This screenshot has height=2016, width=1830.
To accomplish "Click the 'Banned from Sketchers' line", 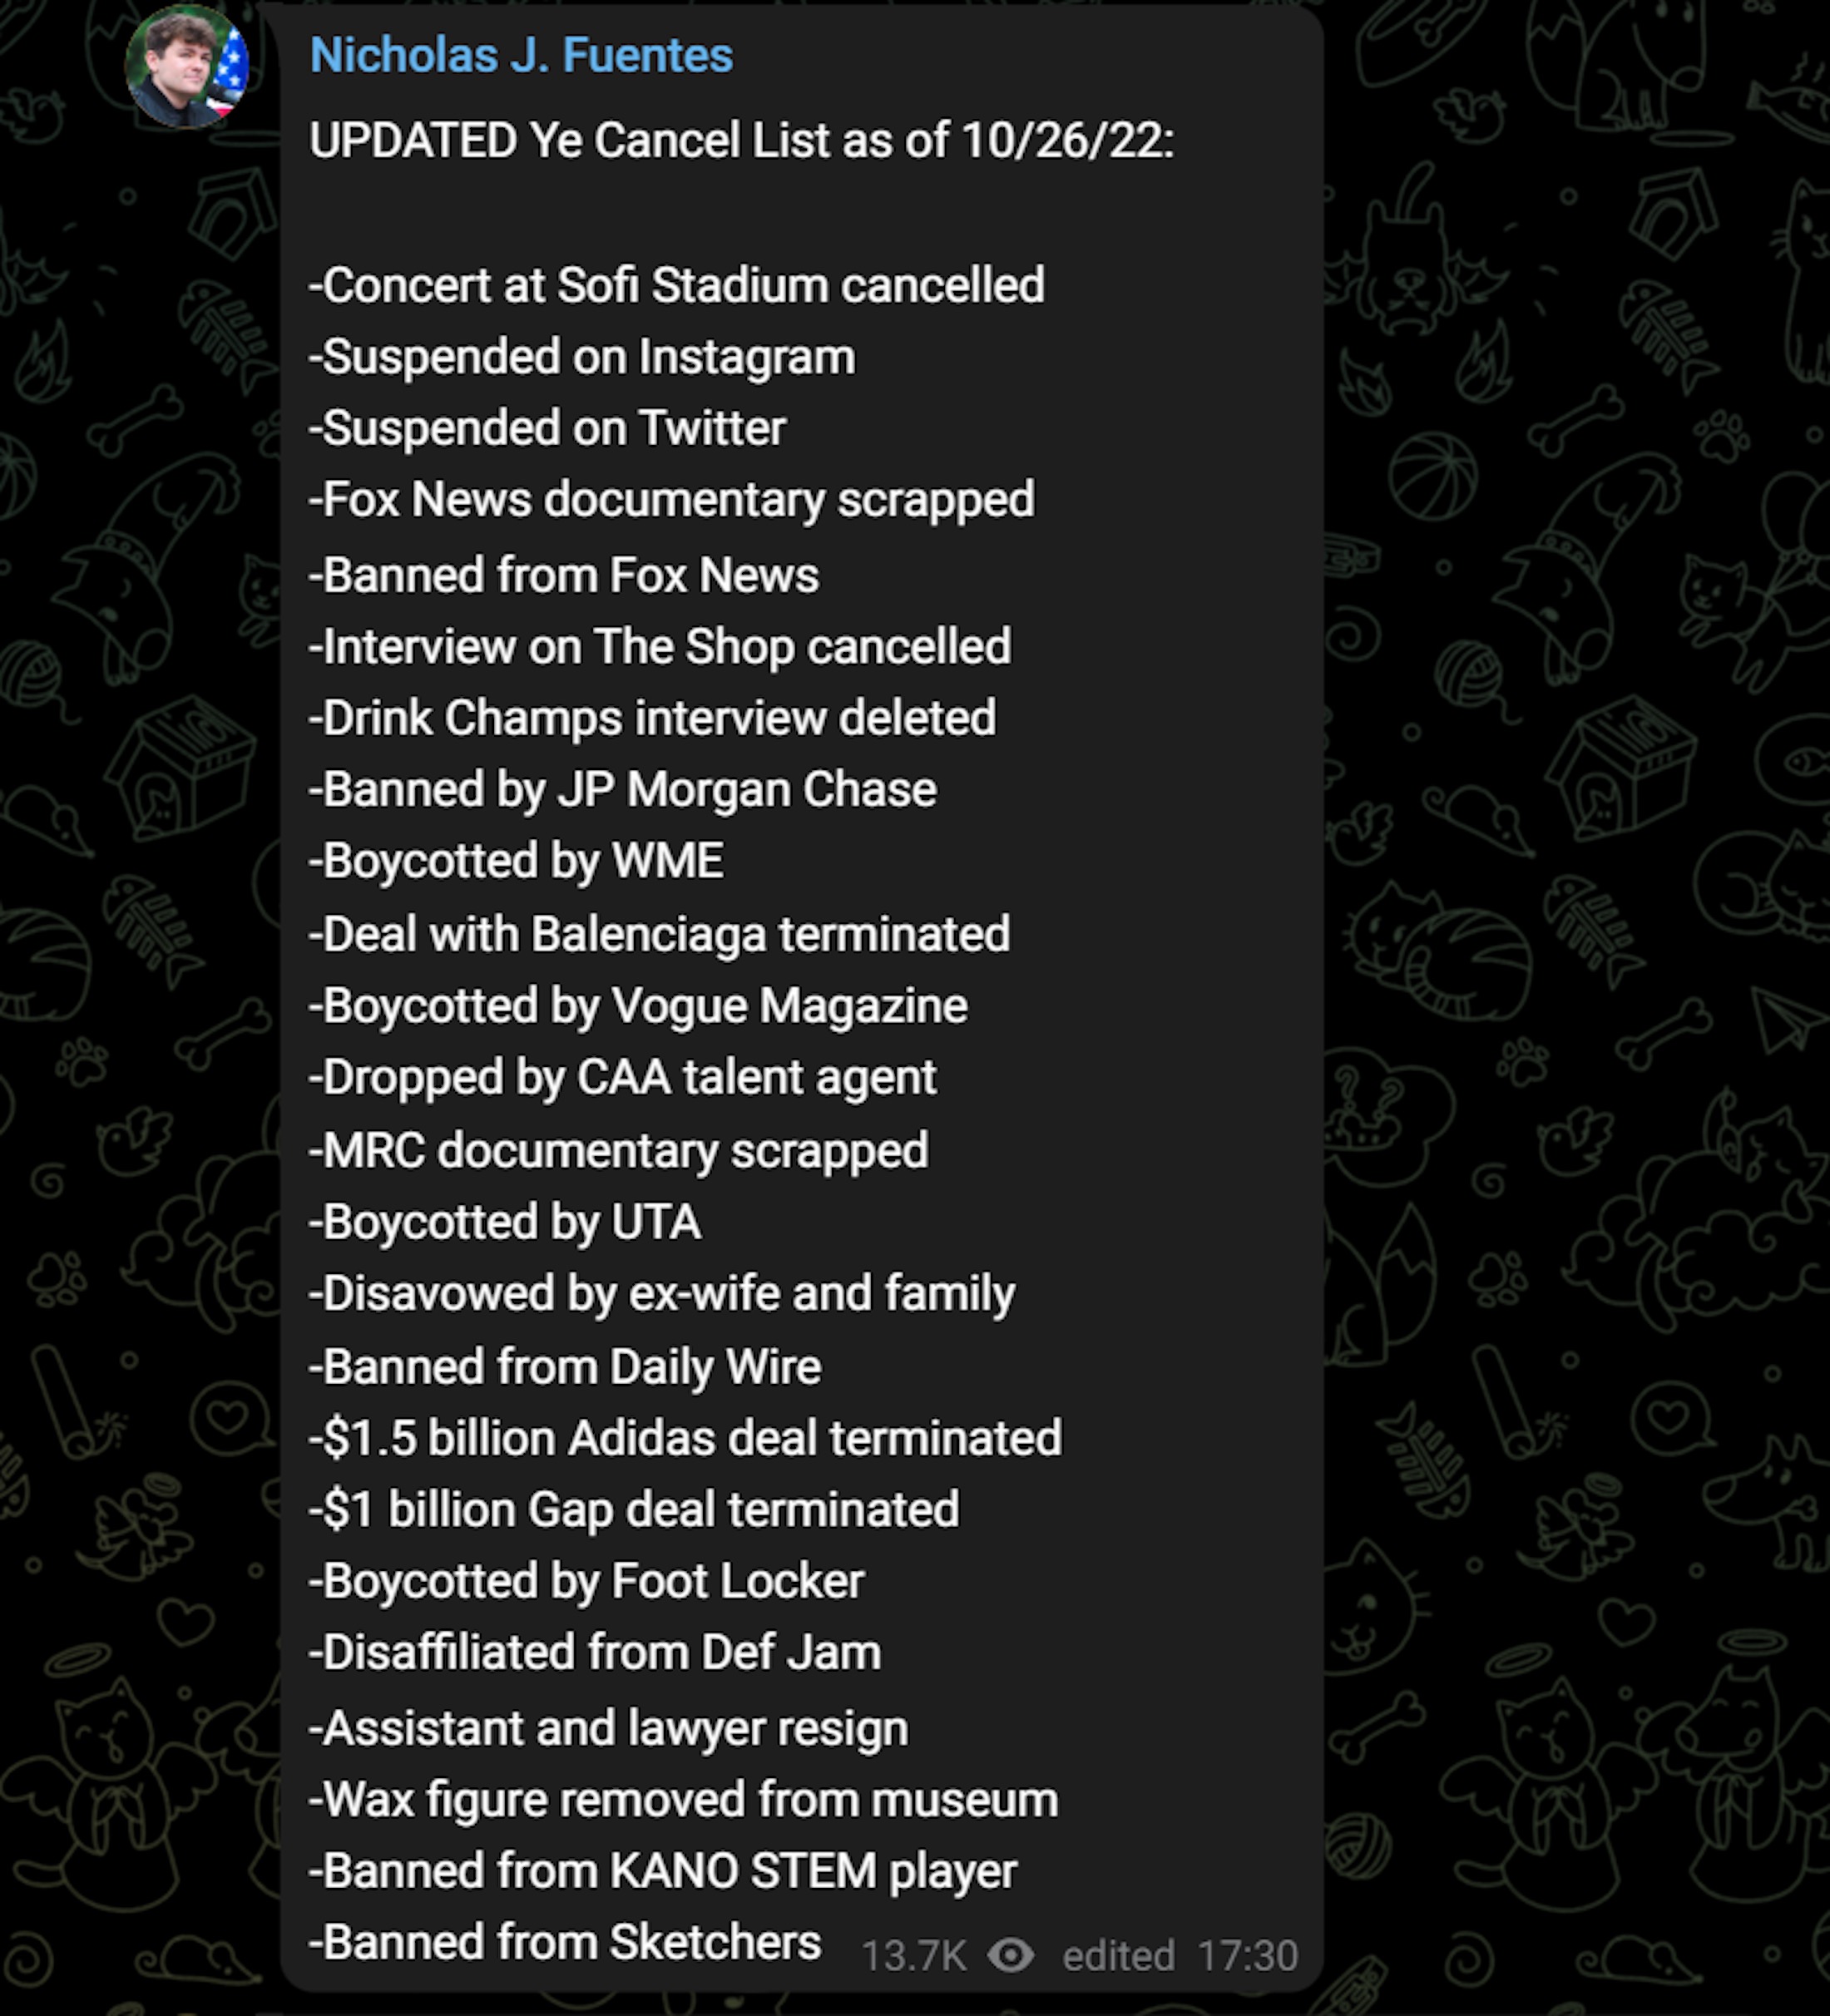I will click(565, 1942).
